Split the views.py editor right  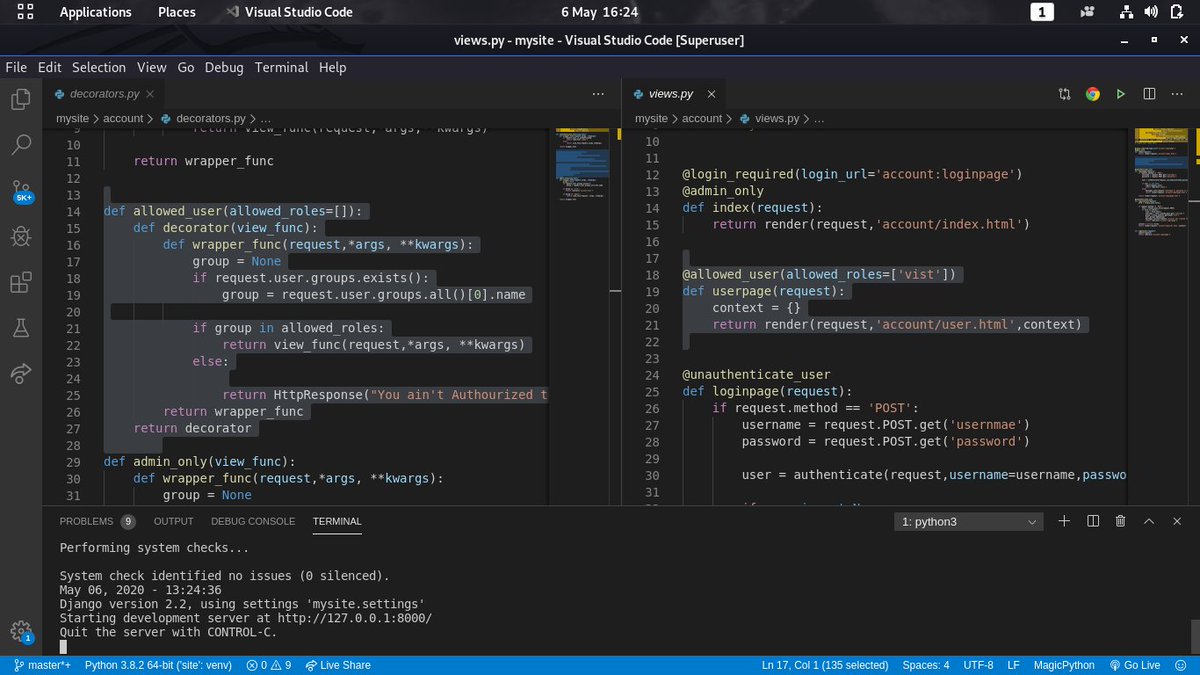(x=1149, y=94)
